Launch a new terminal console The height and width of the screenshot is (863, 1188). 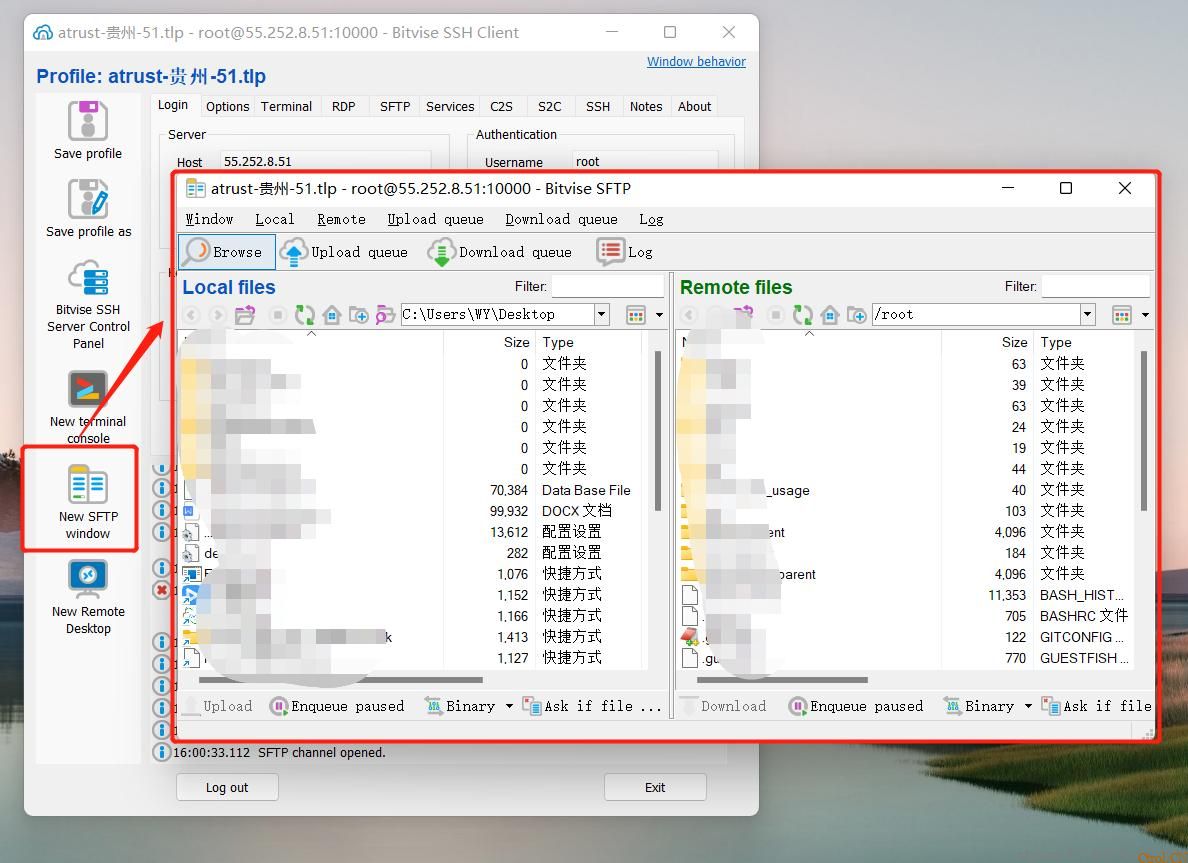point(88,404)
